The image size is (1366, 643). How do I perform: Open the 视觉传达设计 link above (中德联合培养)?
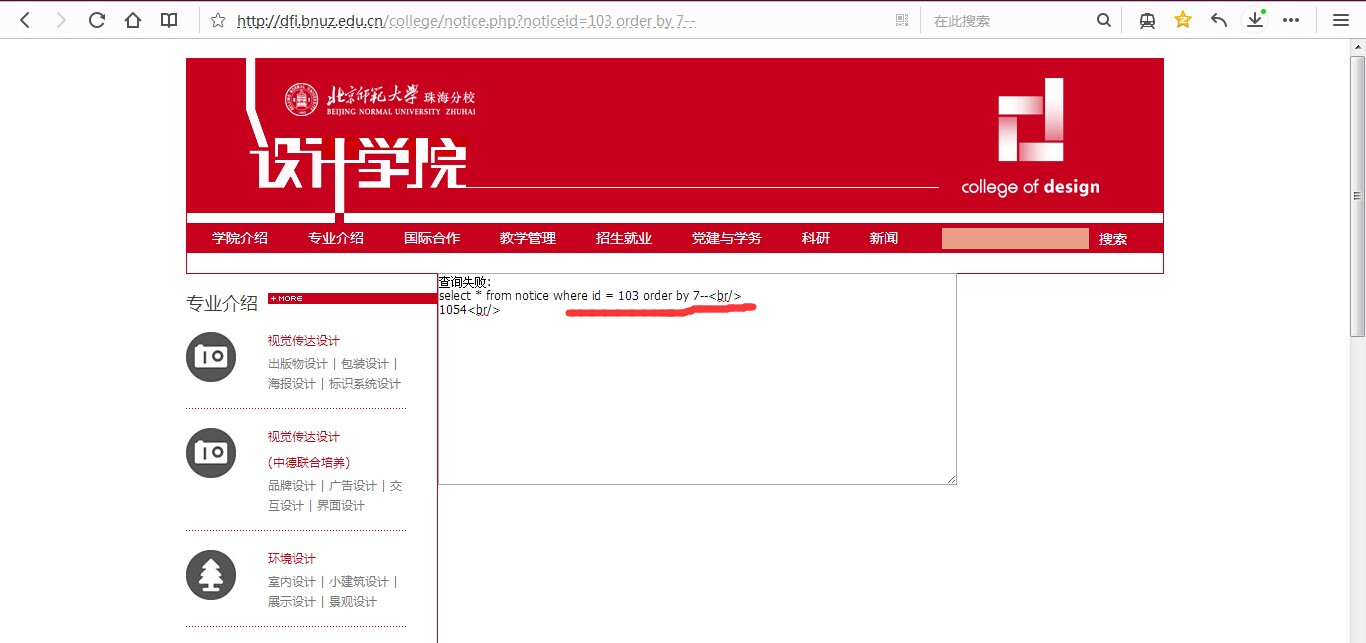[x=304, y=437]
